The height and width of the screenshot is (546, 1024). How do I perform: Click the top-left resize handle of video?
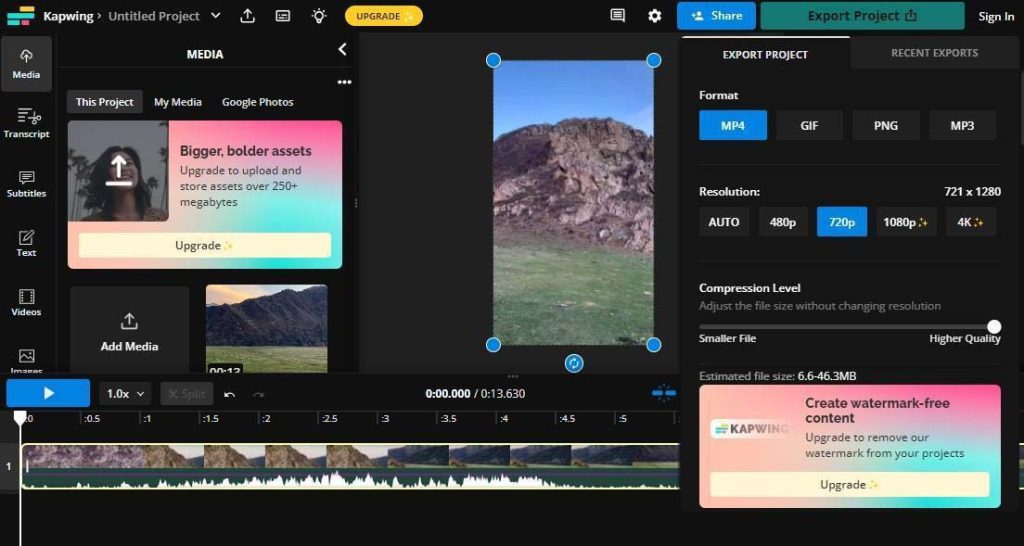(x=493, y=60)
